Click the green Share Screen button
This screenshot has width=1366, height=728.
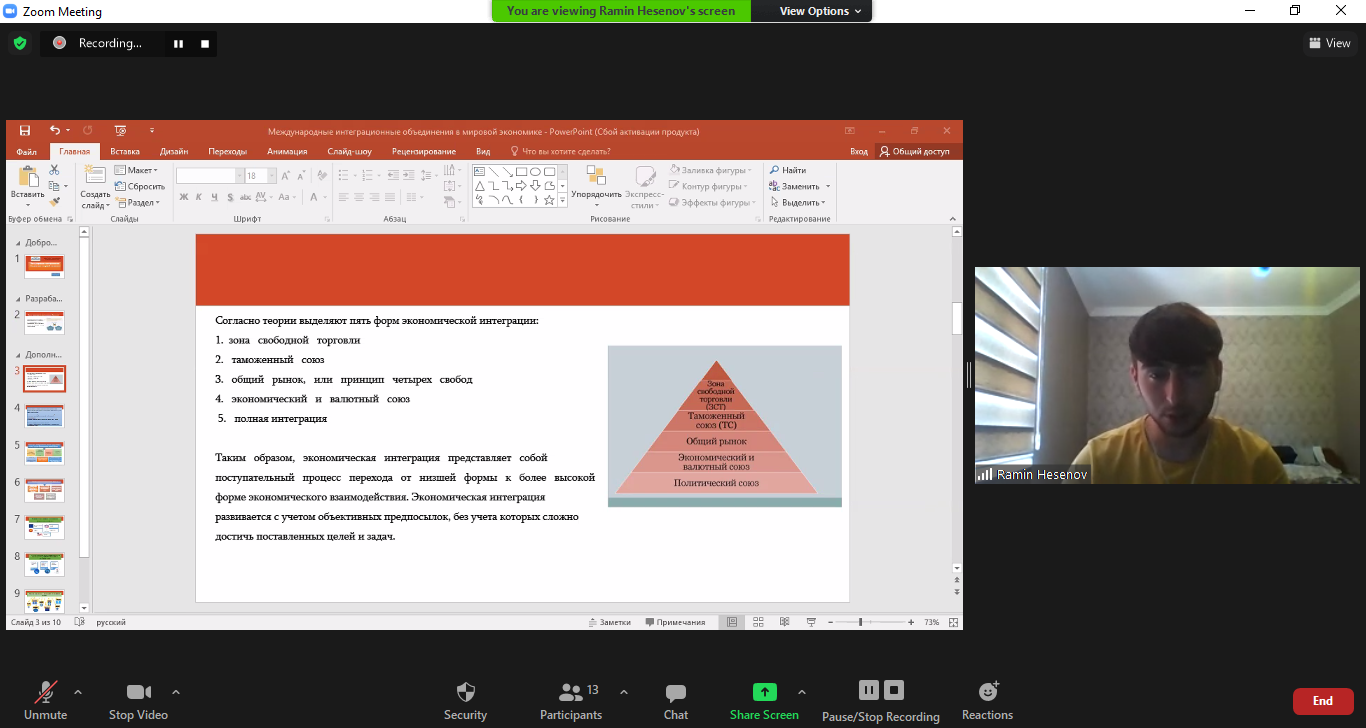point(764,701)
